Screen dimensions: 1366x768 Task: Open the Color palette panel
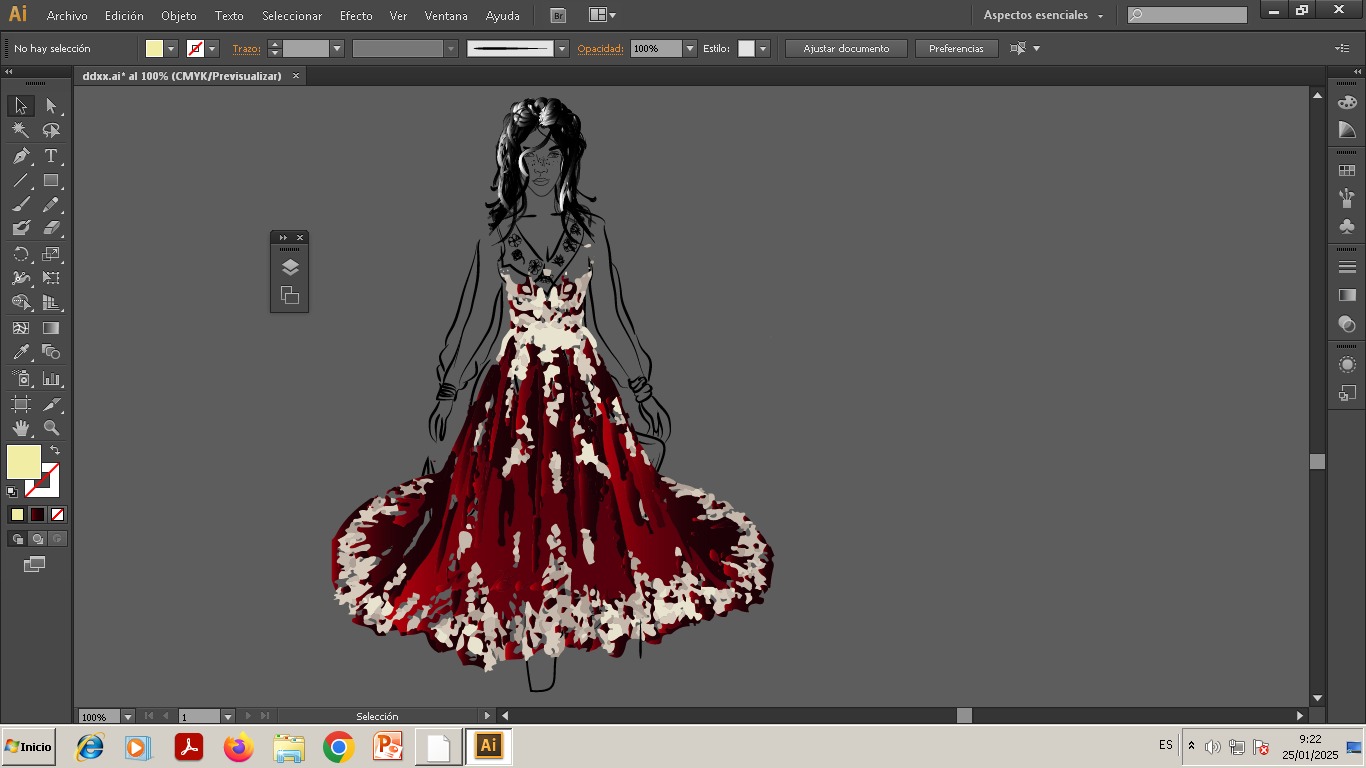click(1347, 103)
